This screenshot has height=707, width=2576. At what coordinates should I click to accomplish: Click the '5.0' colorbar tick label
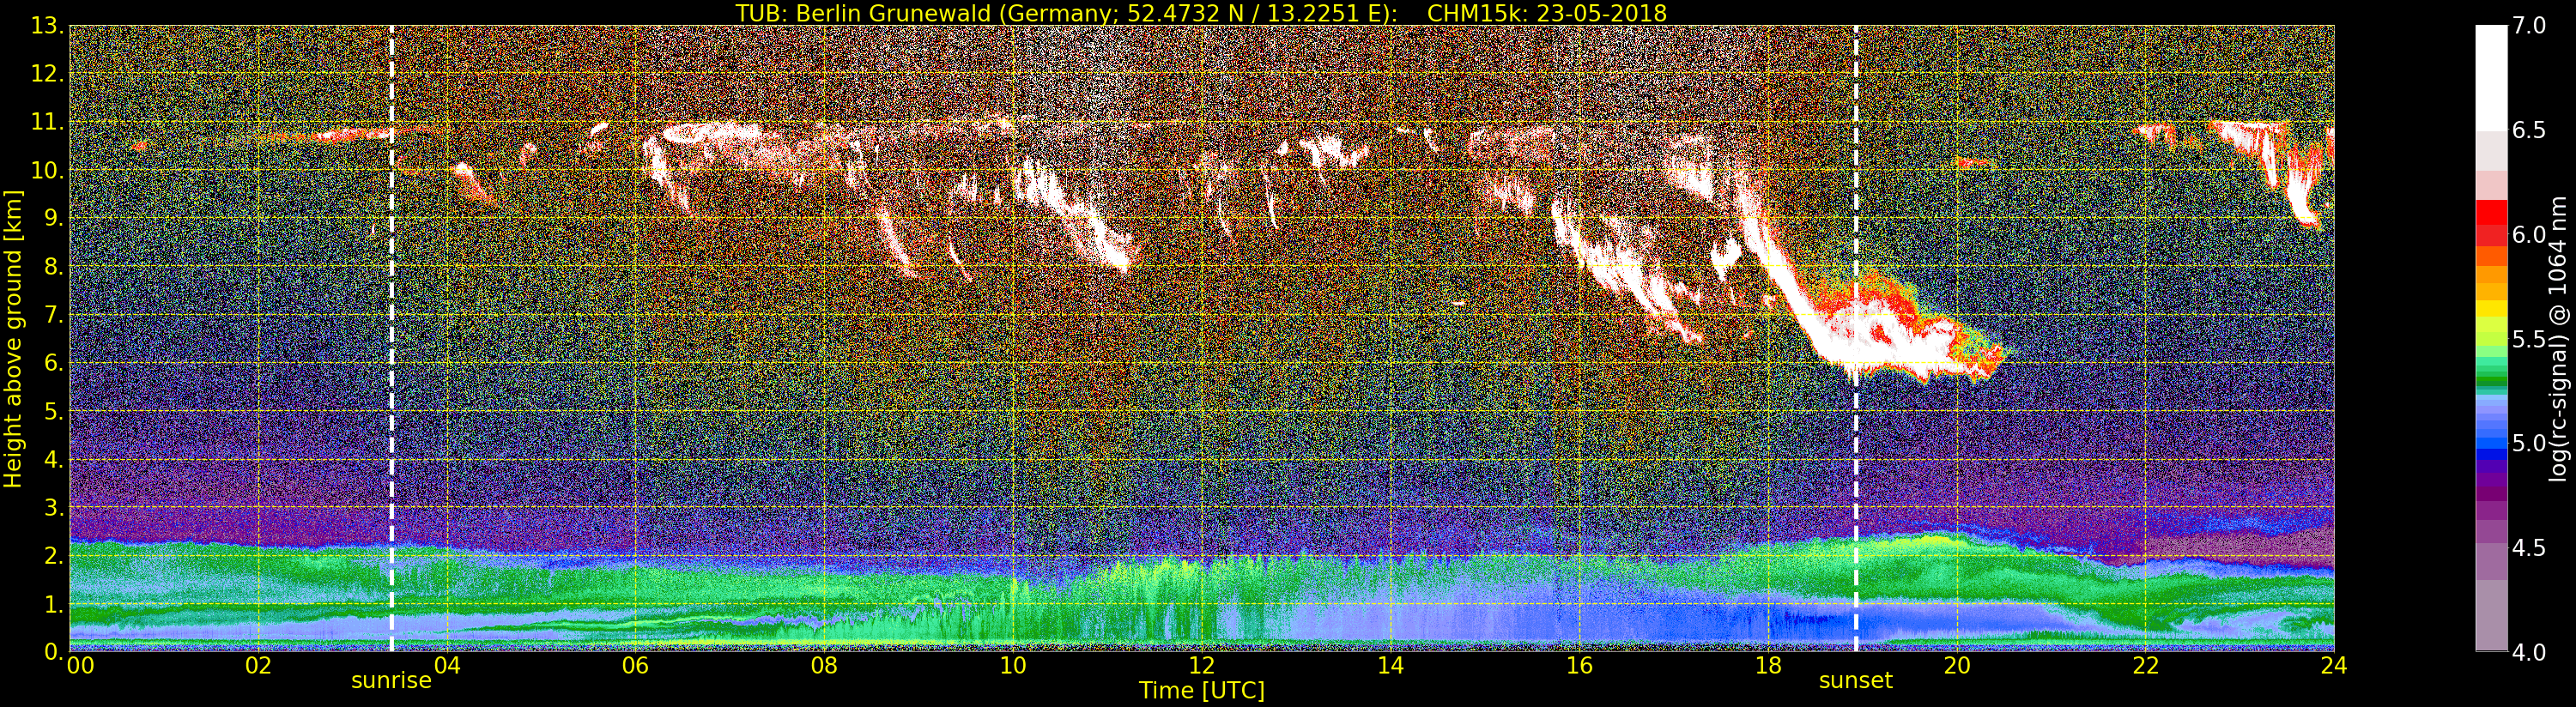2529,443
